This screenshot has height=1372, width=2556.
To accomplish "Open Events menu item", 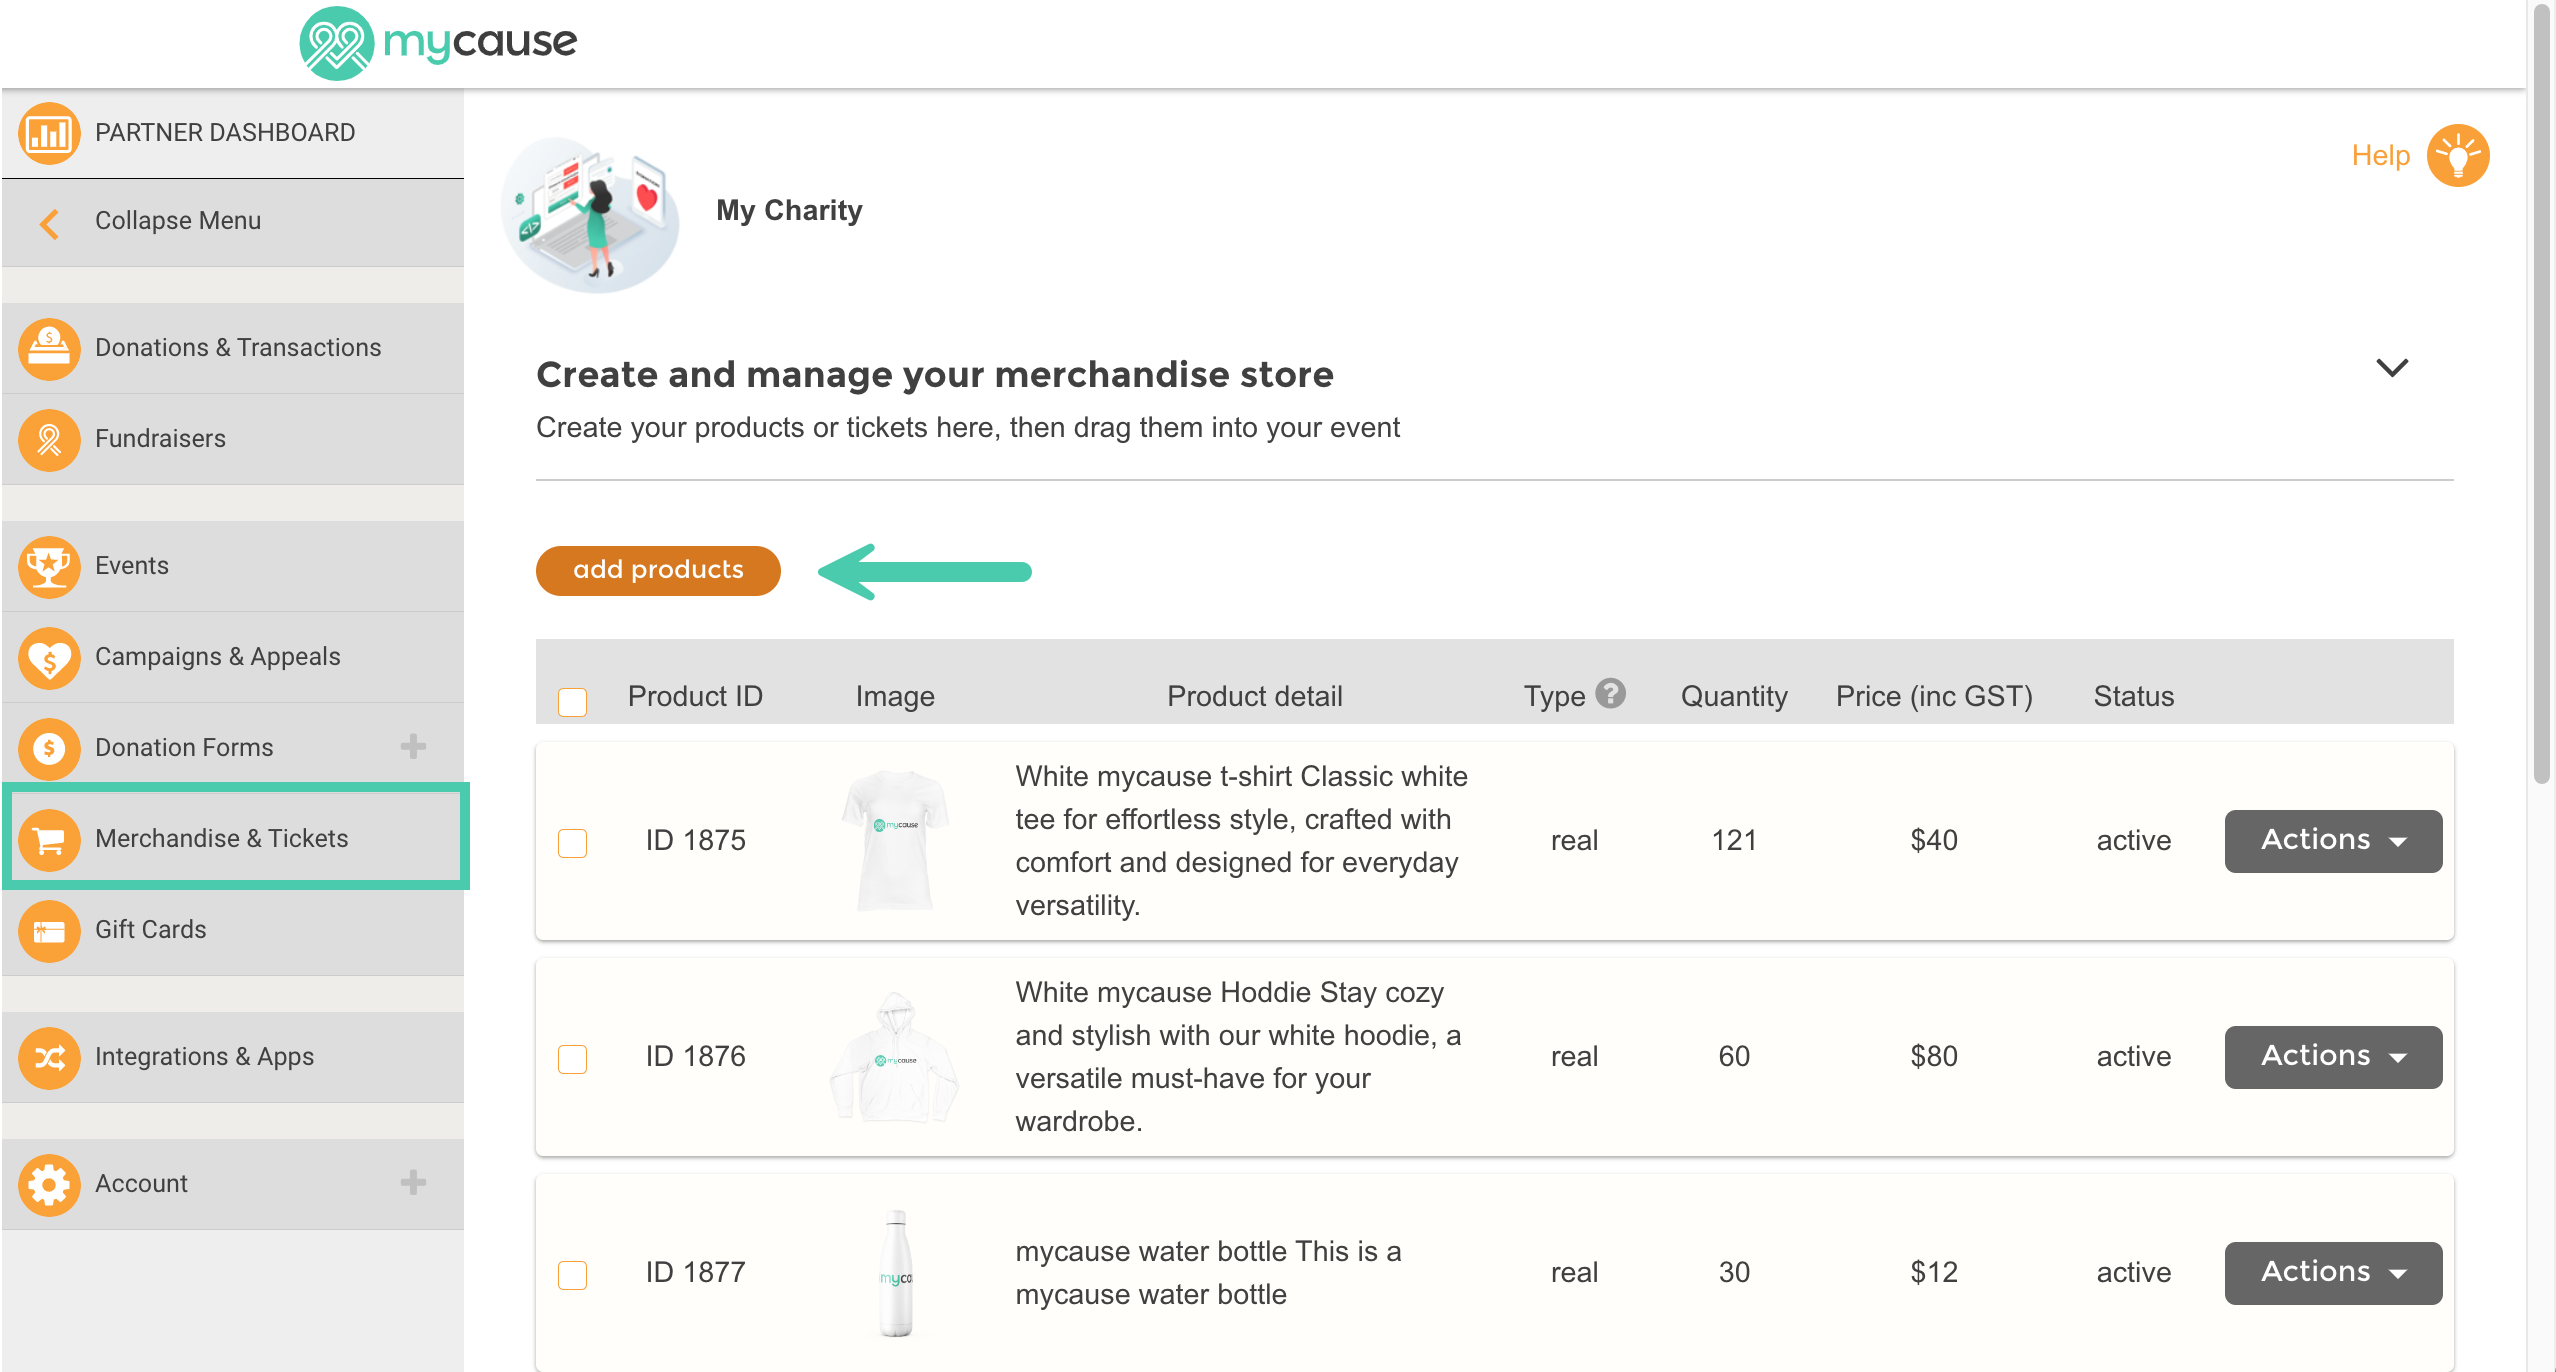I will click(x=233, y=566).
